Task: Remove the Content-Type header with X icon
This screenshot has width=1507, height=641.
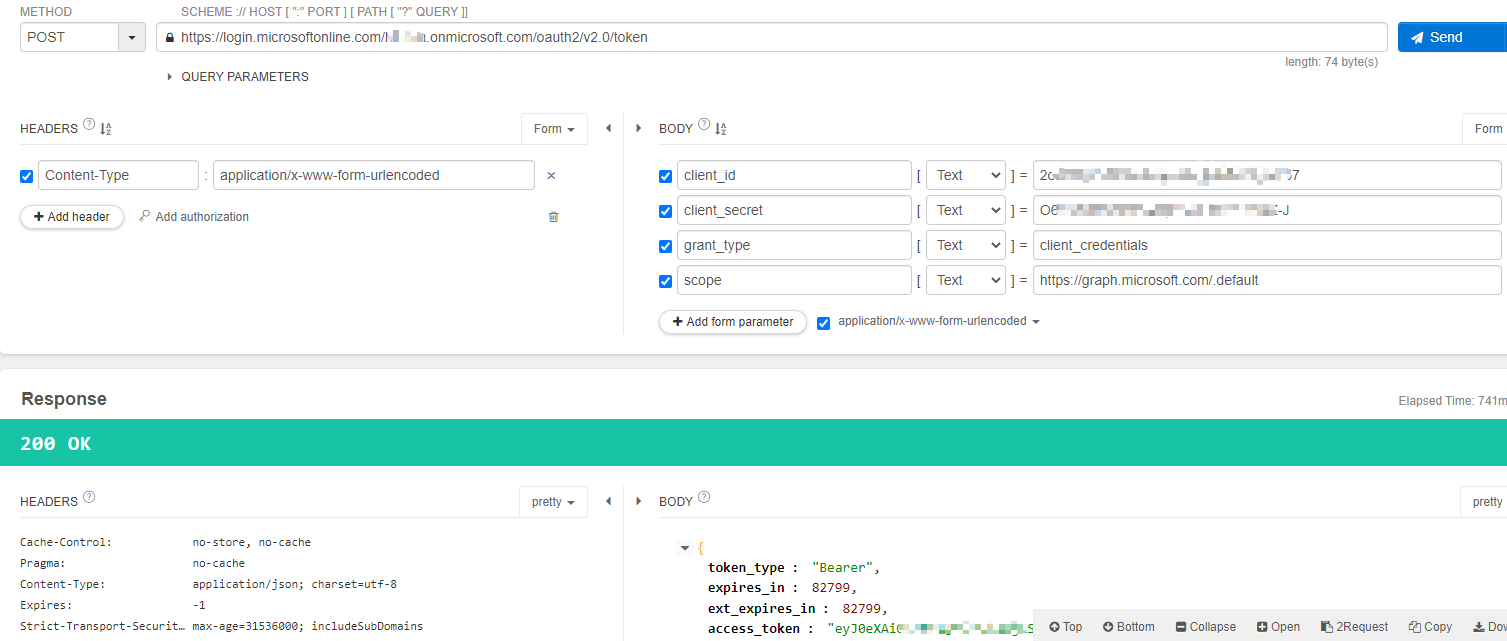Action: (x=551, y=176)
